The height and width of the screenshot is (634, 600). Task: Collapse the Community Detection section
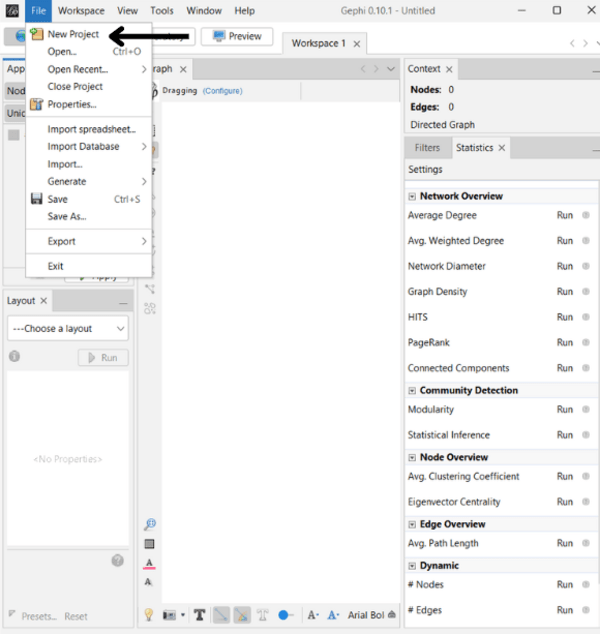412,391
